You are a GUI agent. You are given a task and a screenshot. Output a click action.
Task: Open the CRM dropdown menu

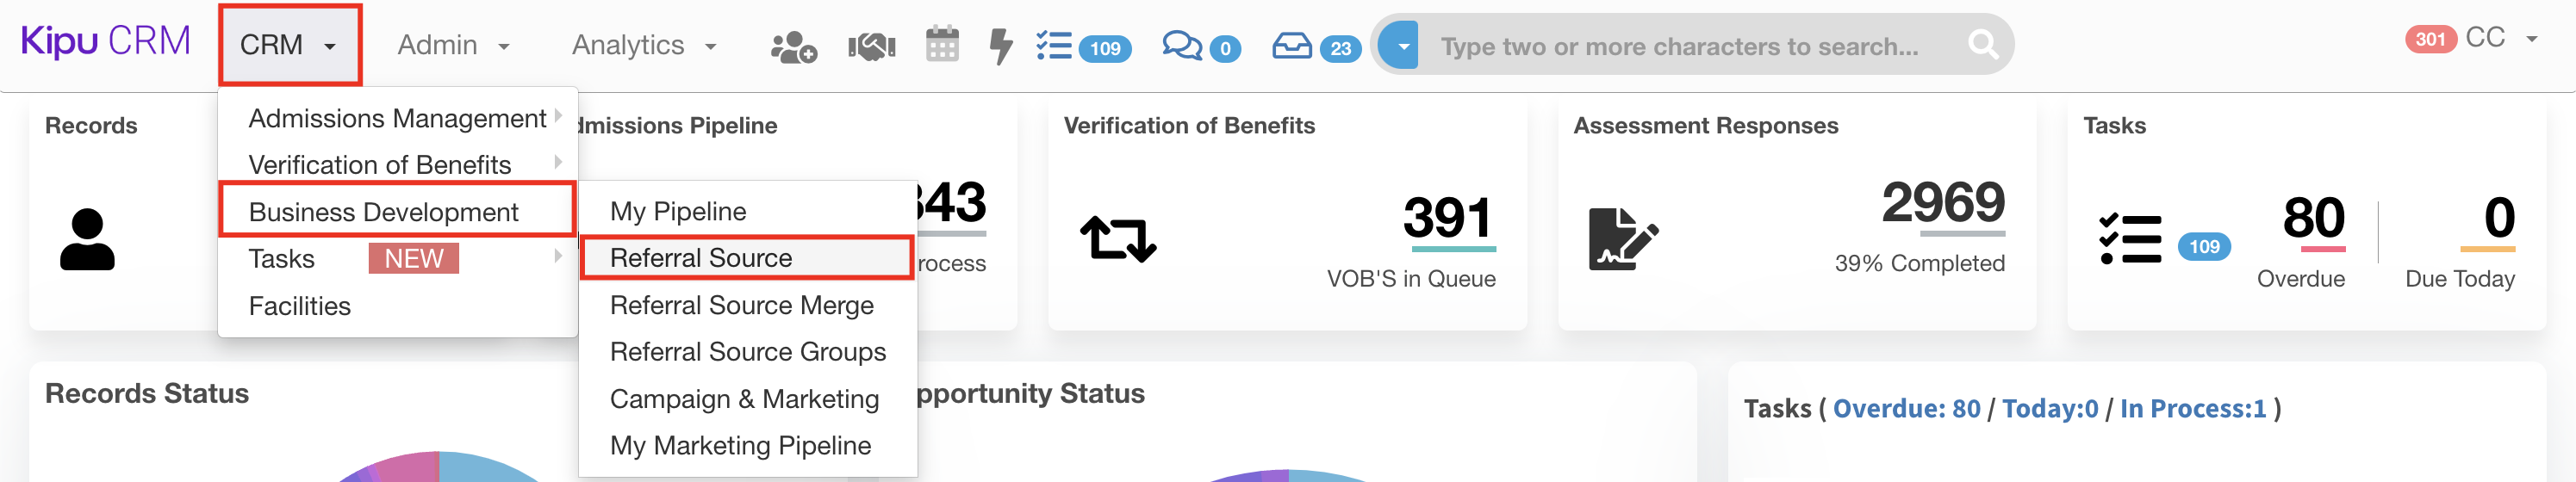point(289,45)
